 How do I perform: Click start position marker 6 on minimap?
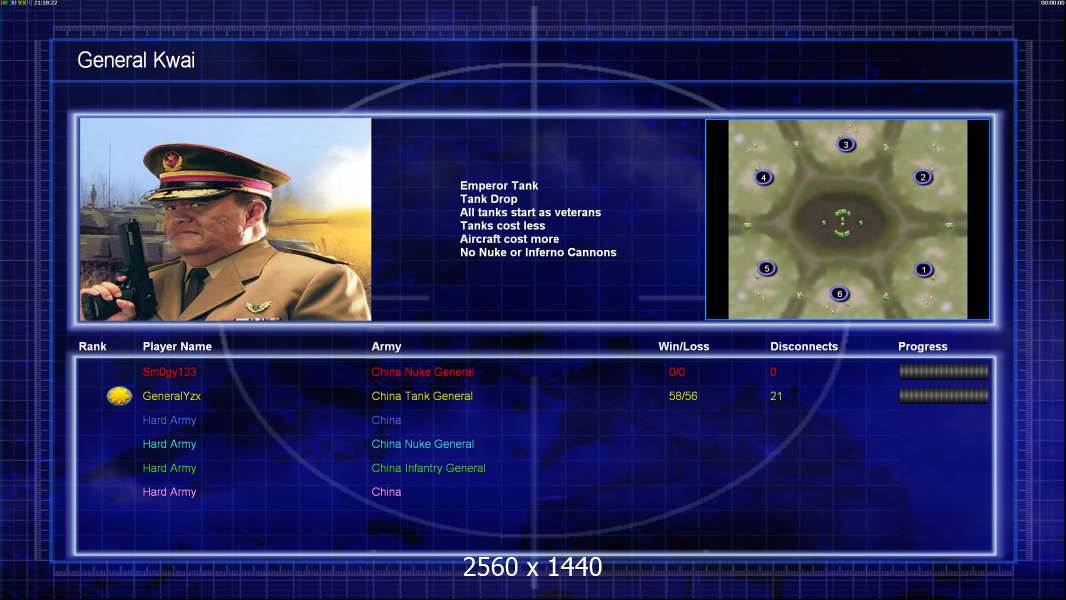pos(840,294)
